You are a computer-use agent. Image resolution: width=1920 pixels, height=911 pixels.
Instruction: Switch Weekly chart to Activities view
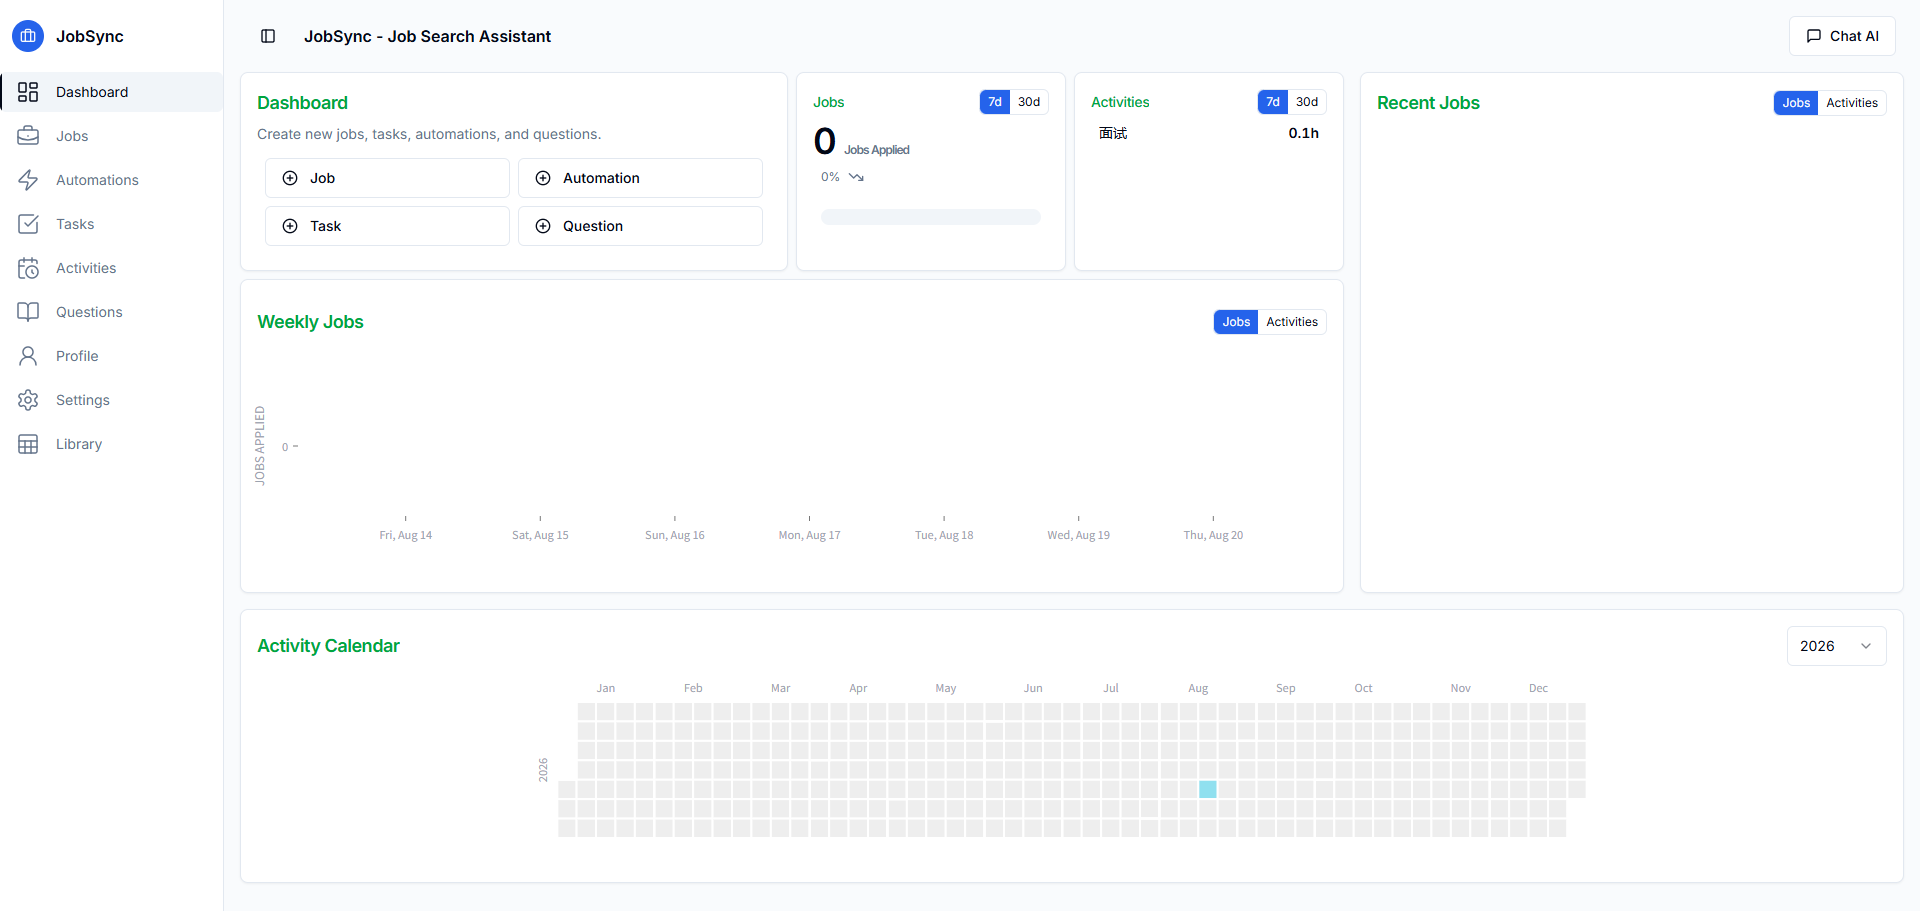coord(1292,322)
